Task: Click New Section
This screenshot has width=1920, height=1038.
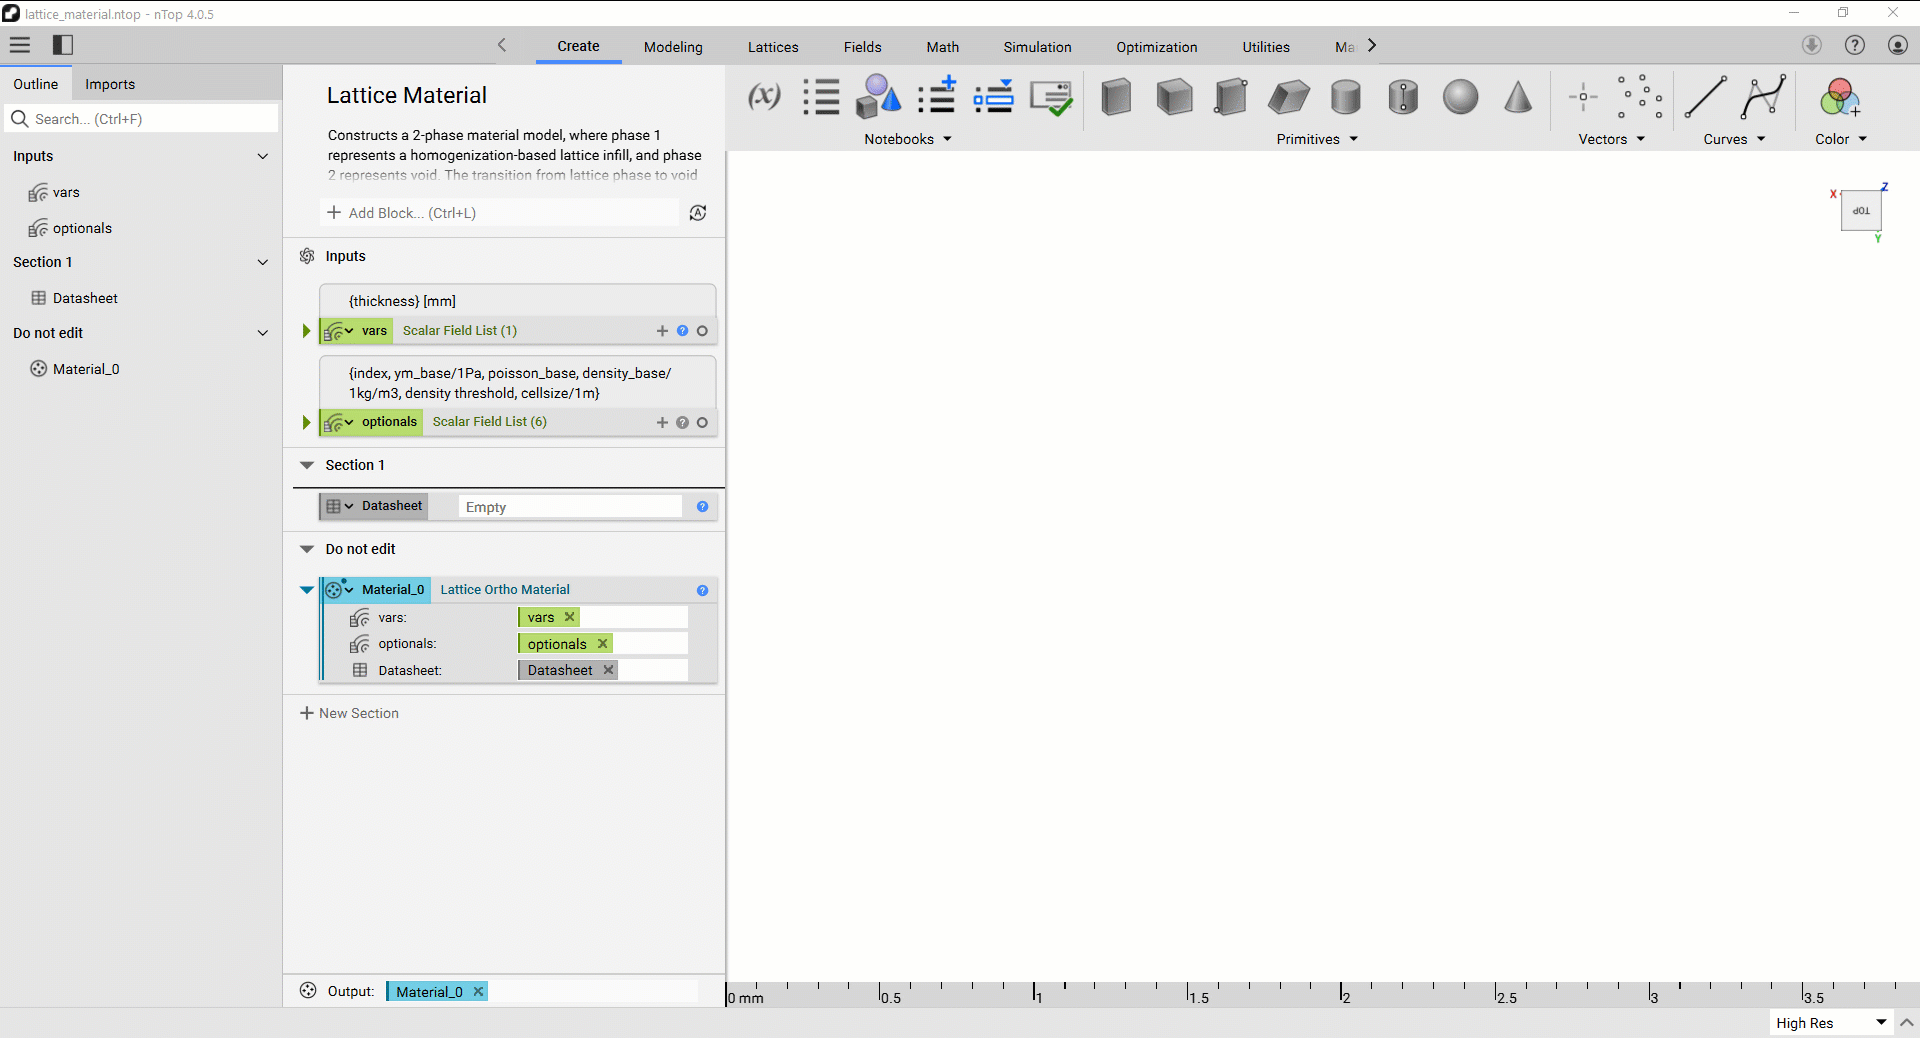Action: tap(349, 713)
